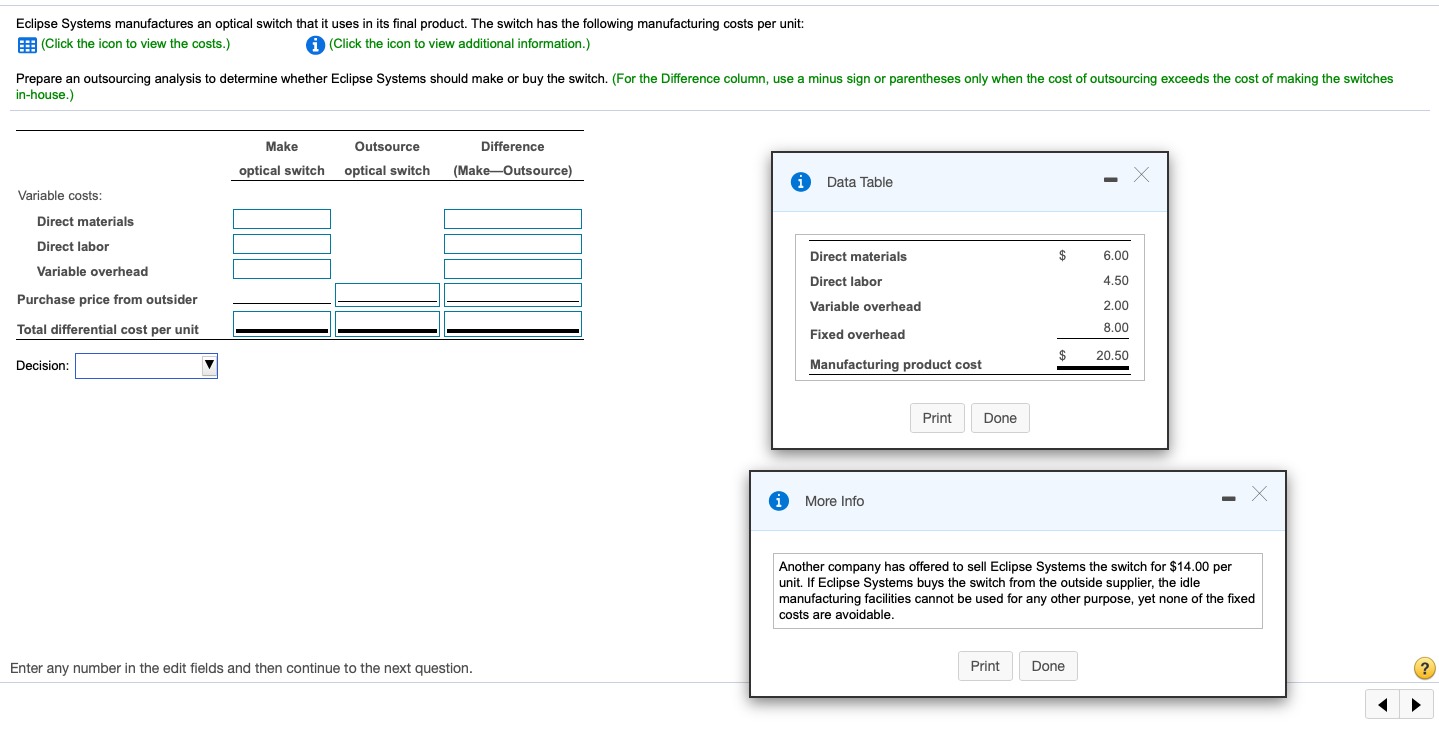This screenshot has height=730, width=1439.
Task: Click the 4.50 Direct labor value
Action: pyautogui.click(x=1116, y=281)
